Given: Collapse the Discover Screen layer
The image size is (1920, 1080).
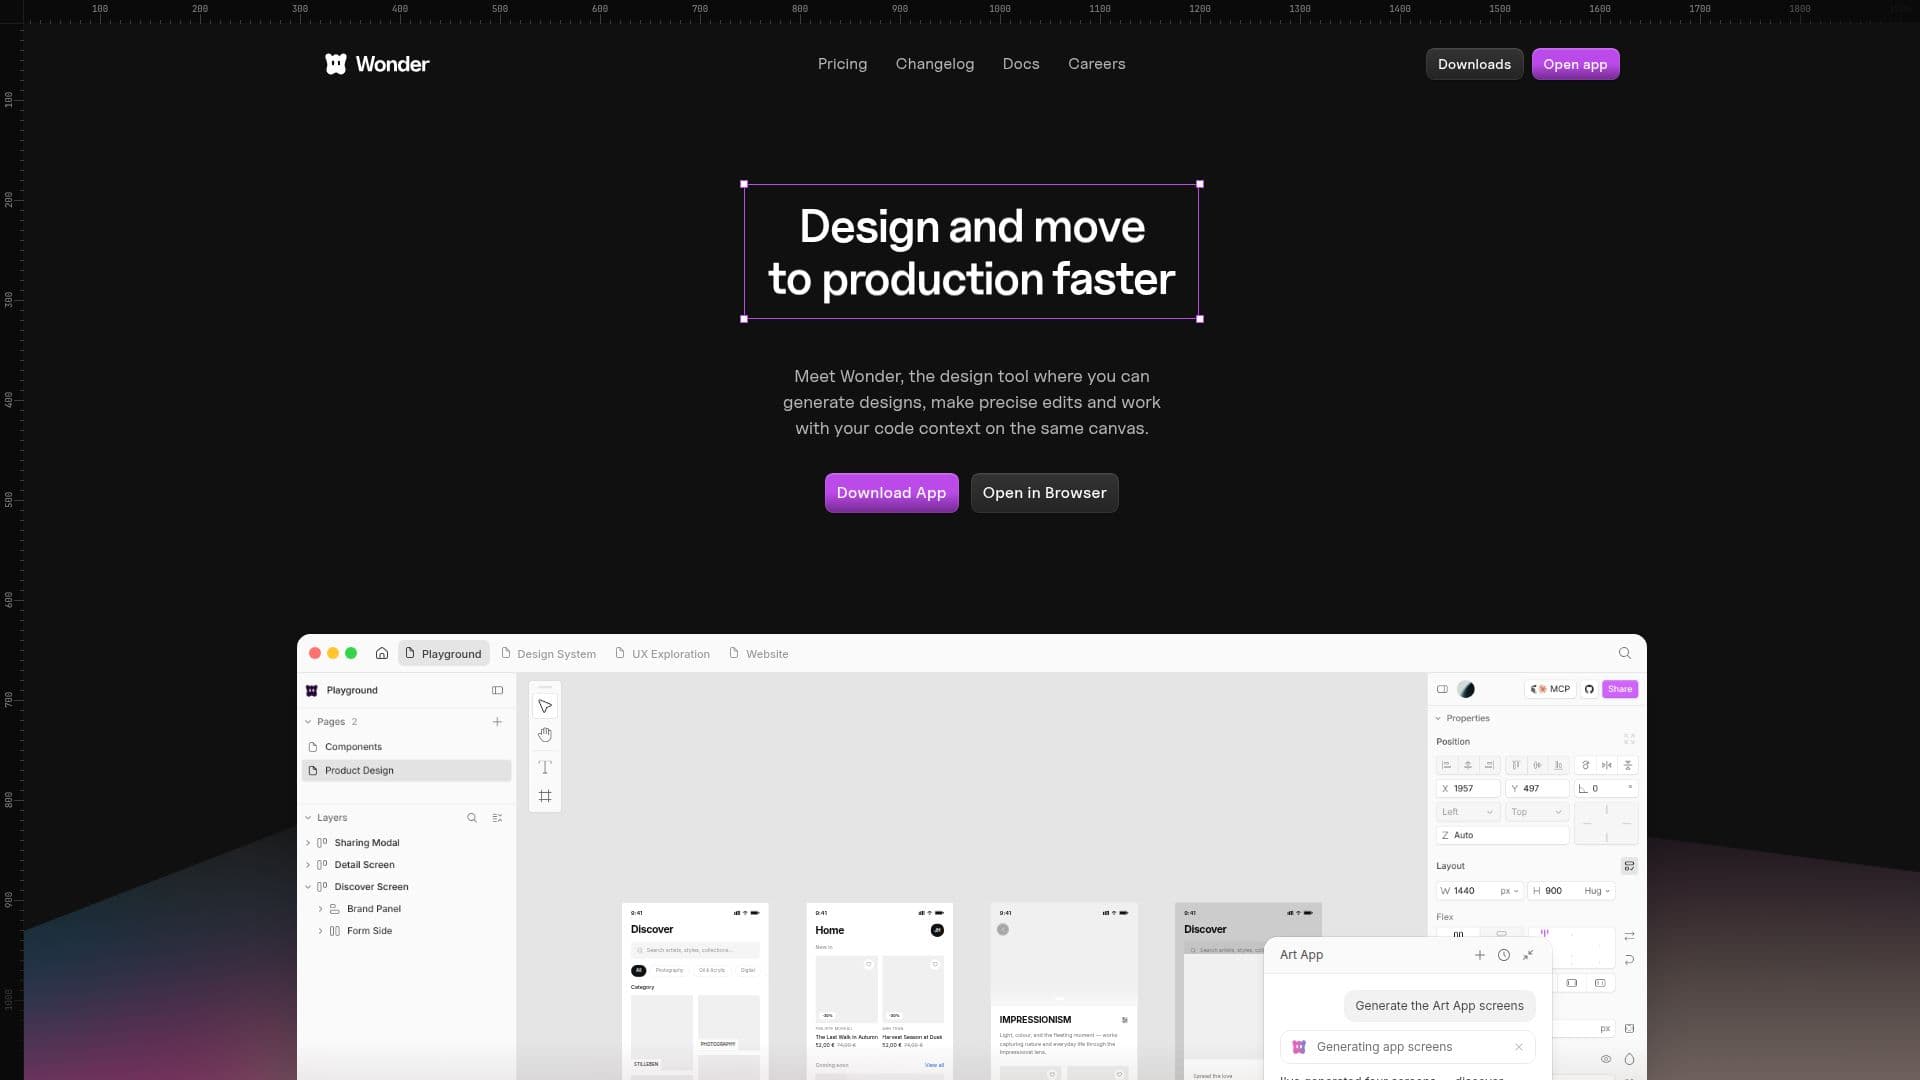Looking at the screenshot, I should [x=308, y=887].
